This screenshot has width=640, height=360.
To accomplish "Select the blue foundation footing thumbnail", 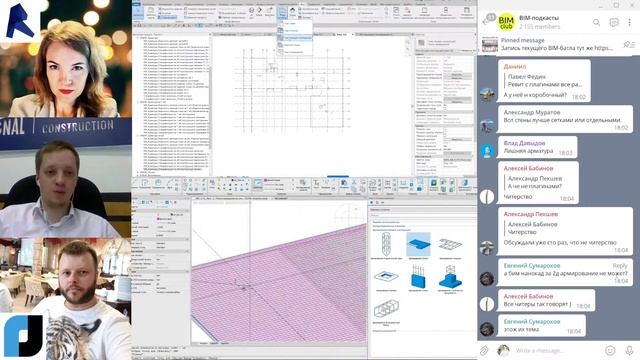I will [x=450, y=277].
